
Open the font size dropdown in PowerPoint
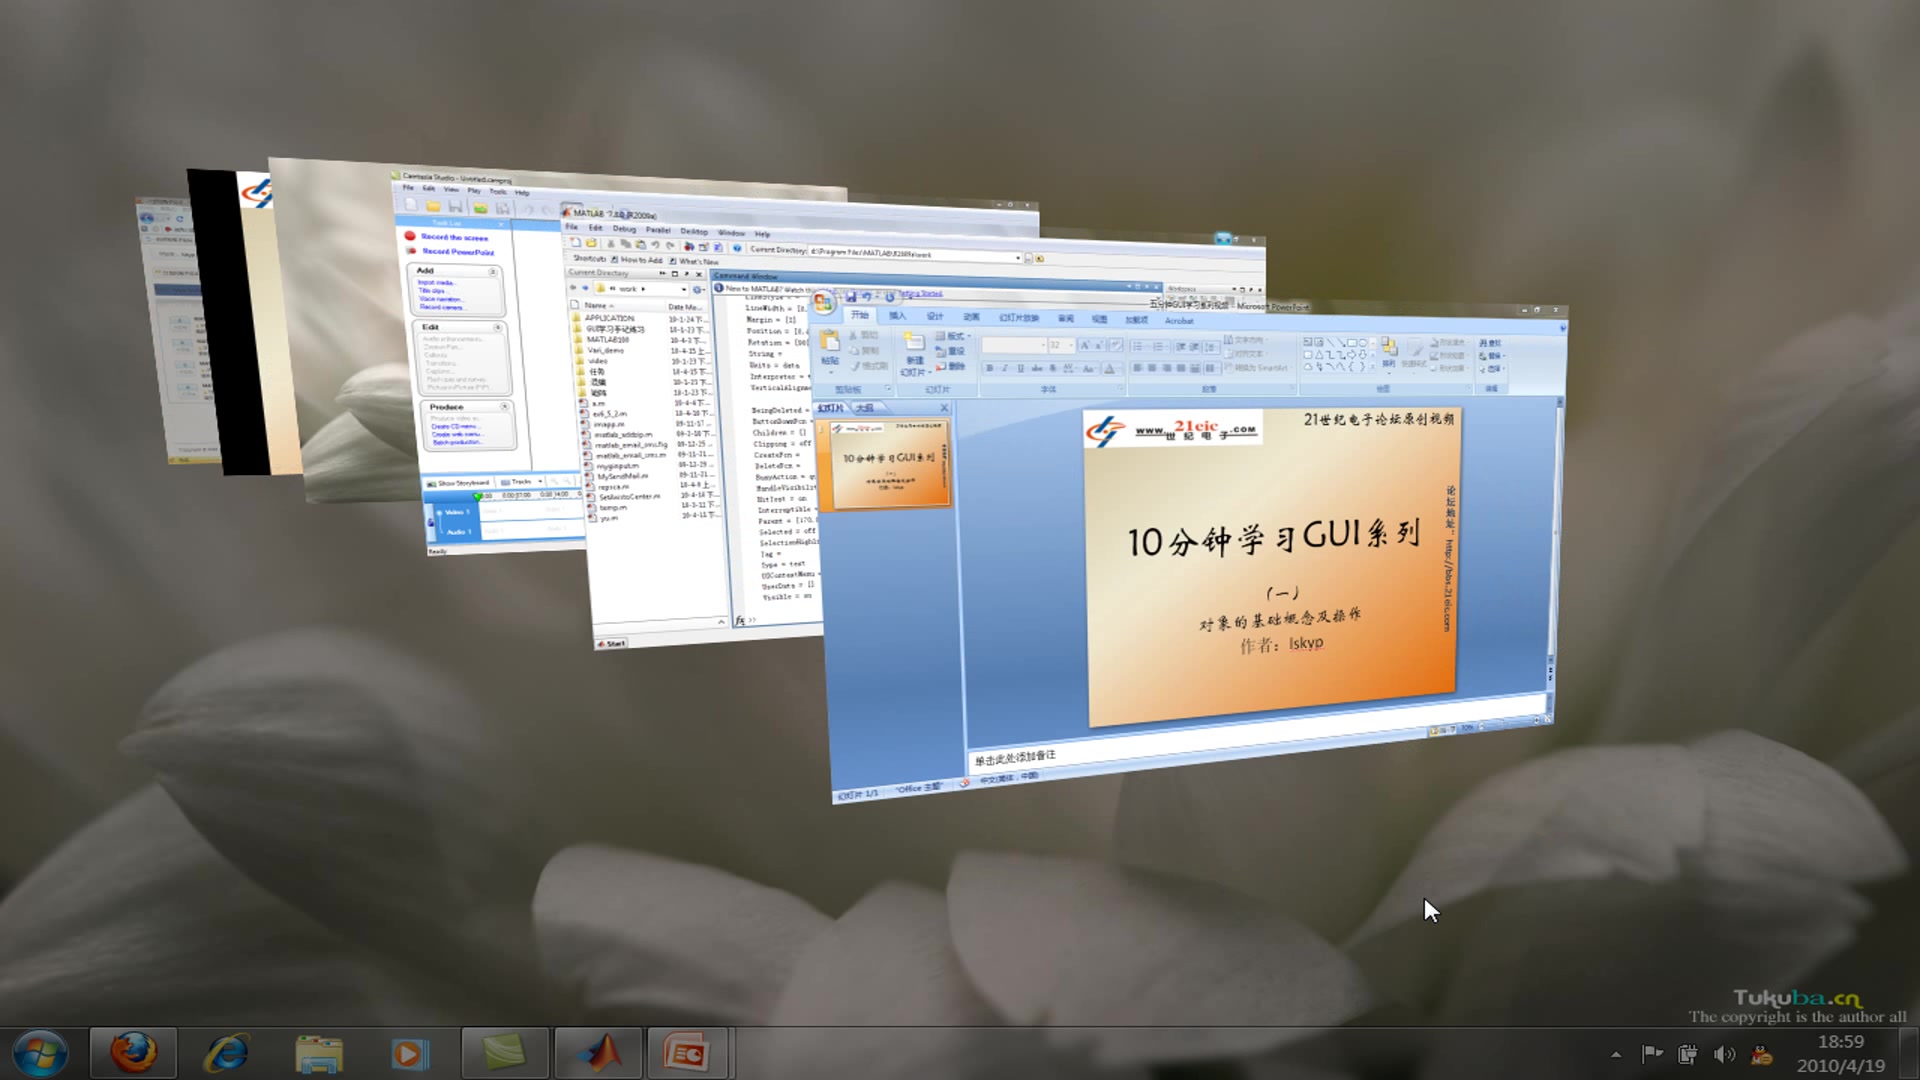tap(1071, 345)
